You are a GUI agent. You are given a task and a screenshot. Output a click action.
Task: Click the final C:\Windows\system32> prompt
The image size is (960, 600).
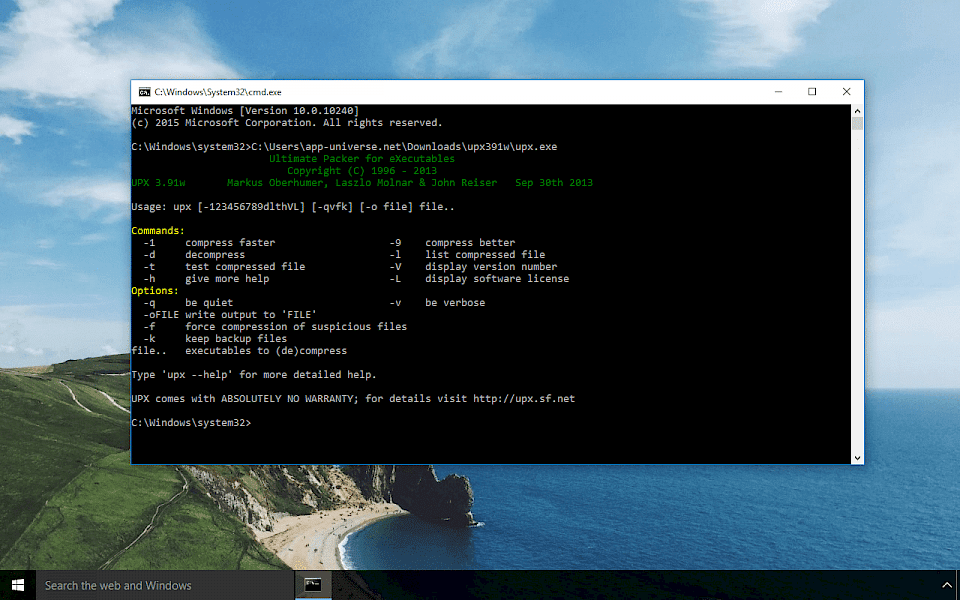coord(191,422)
